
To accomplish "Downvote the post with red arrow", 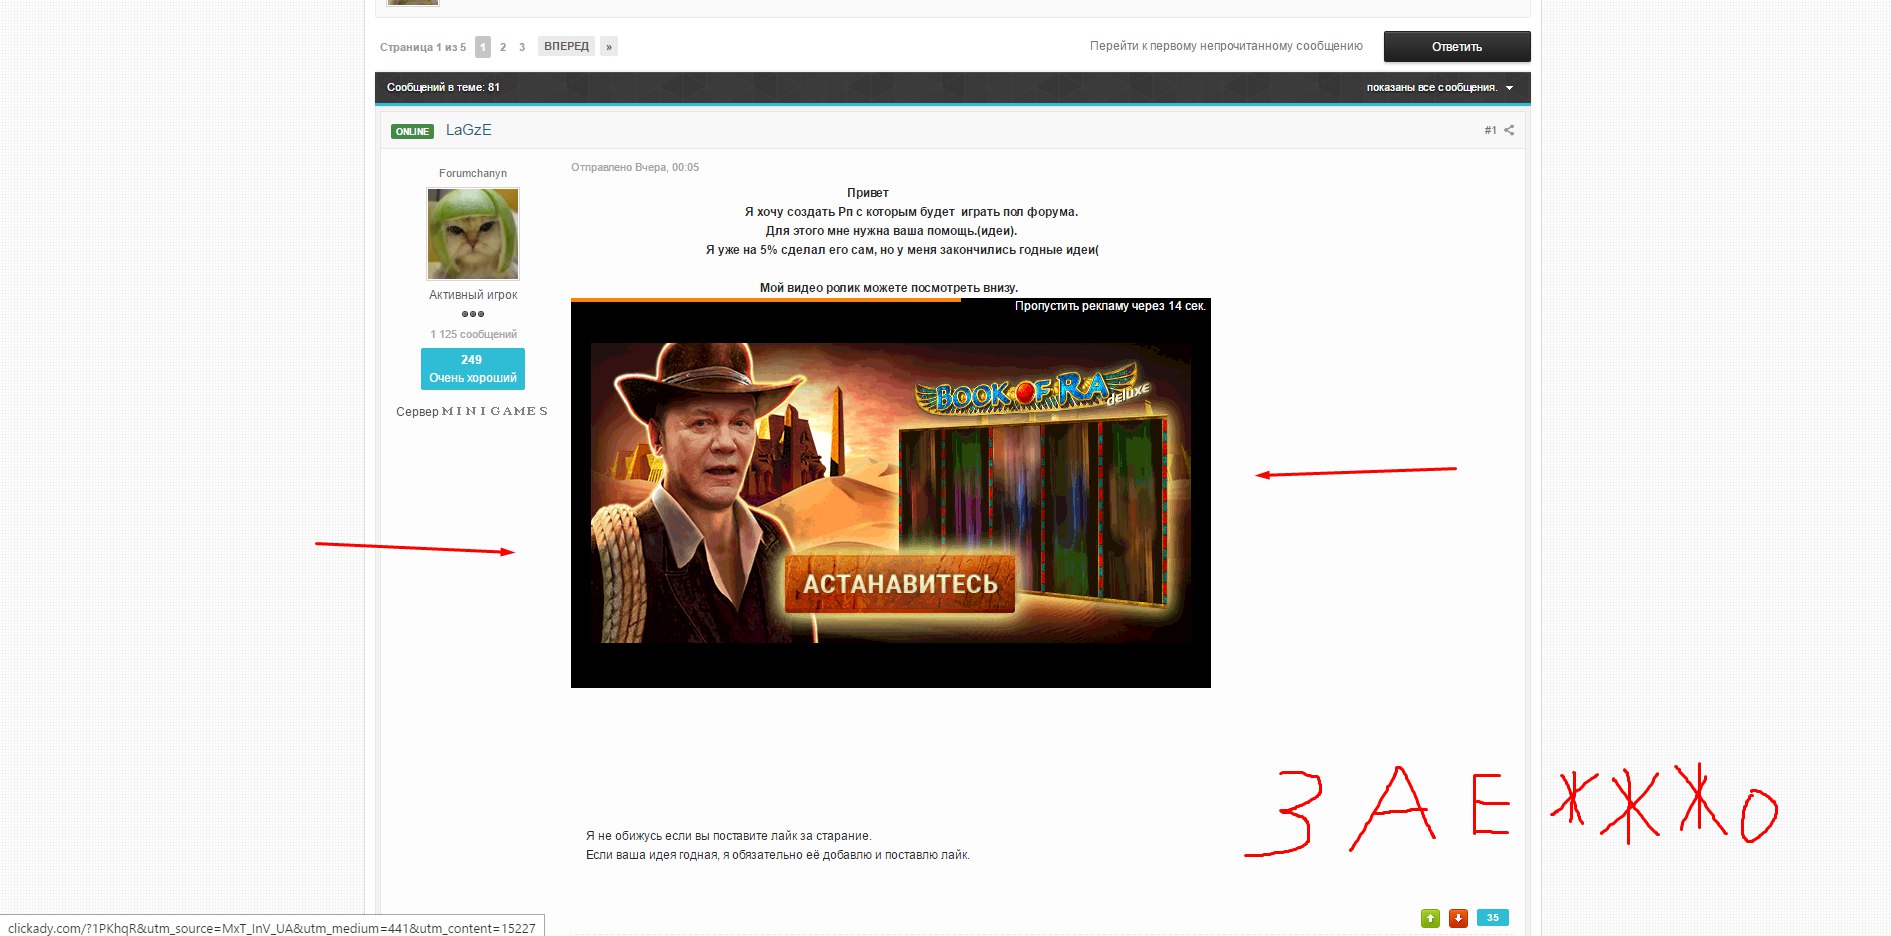I will pos(1458,918).
